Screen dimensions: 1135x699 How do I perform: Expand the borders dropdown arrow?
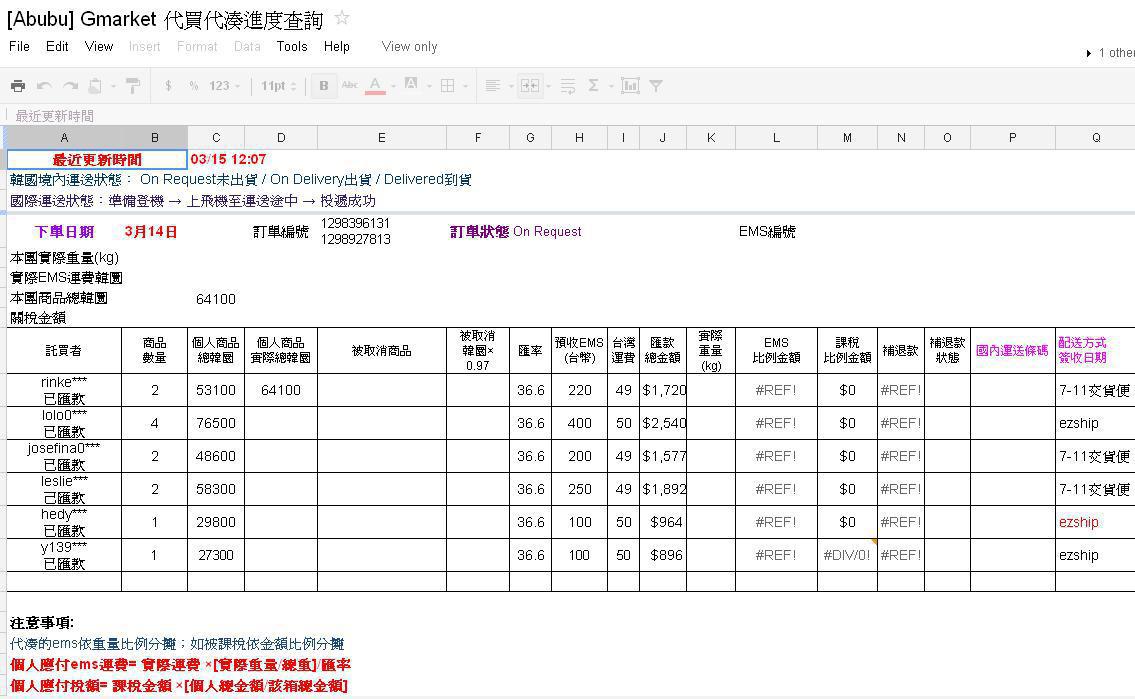(x=465, y=87)
